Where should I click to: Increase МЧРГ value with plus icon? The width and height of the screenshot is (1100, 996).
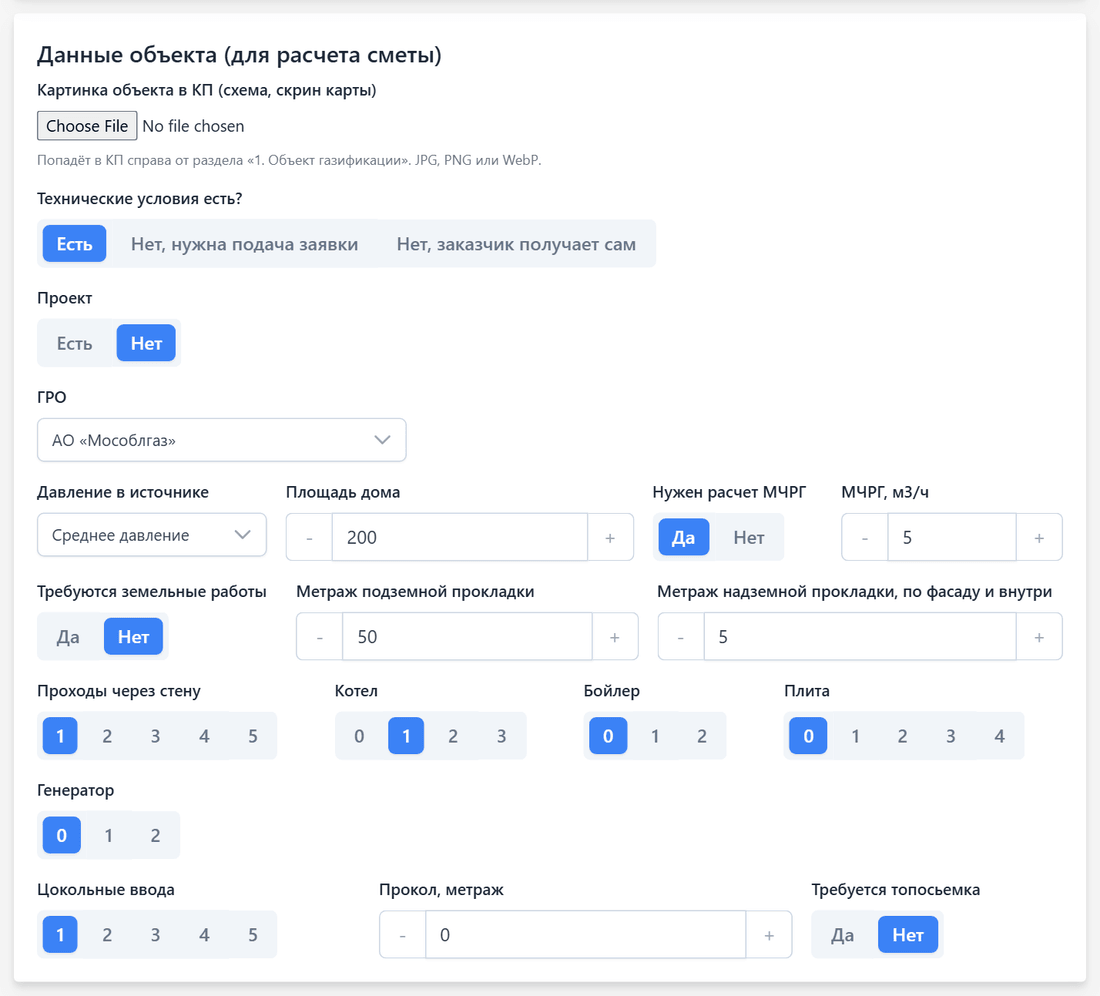(x=1039, y=537)
